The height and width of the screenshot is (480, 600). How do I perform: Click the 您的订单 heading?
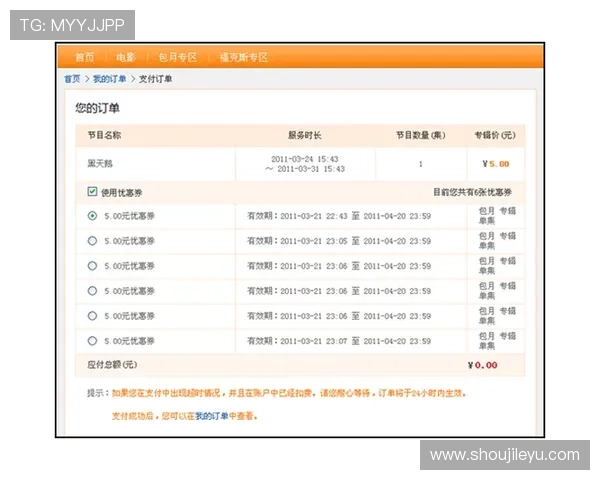pos(97,108)
